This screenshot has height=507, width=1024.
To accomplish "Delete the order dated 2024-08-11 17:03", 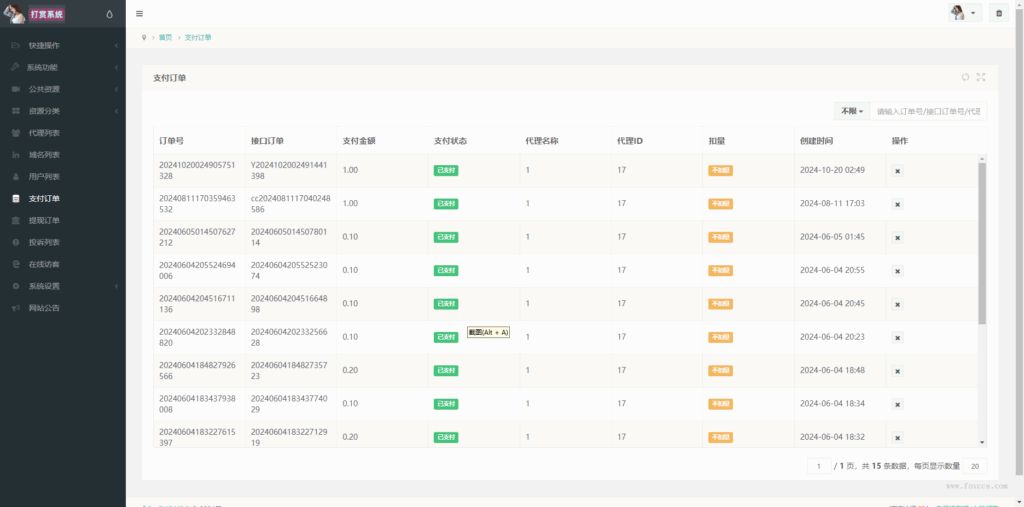I will (897, 204).
